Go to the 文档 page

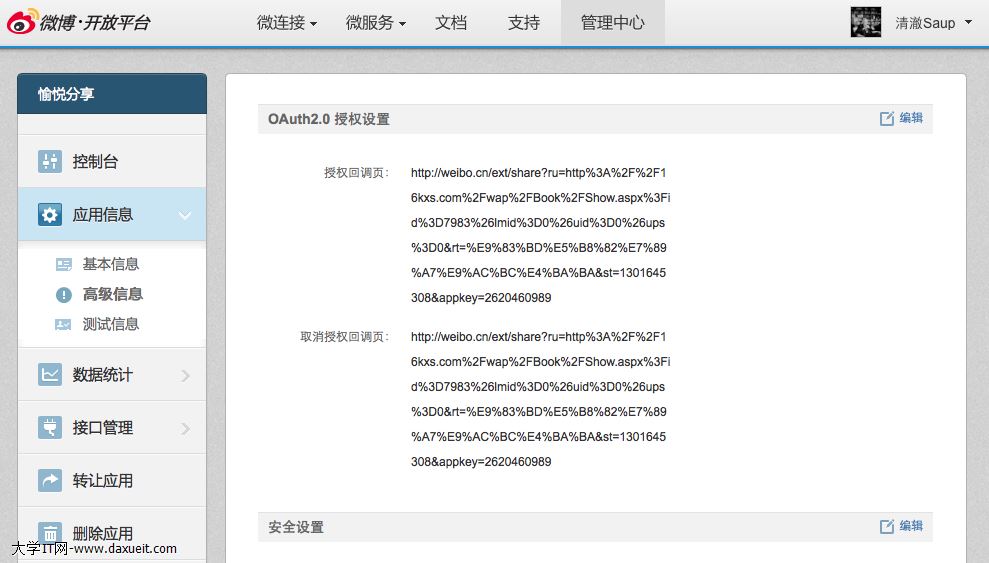tap(451, 23)
